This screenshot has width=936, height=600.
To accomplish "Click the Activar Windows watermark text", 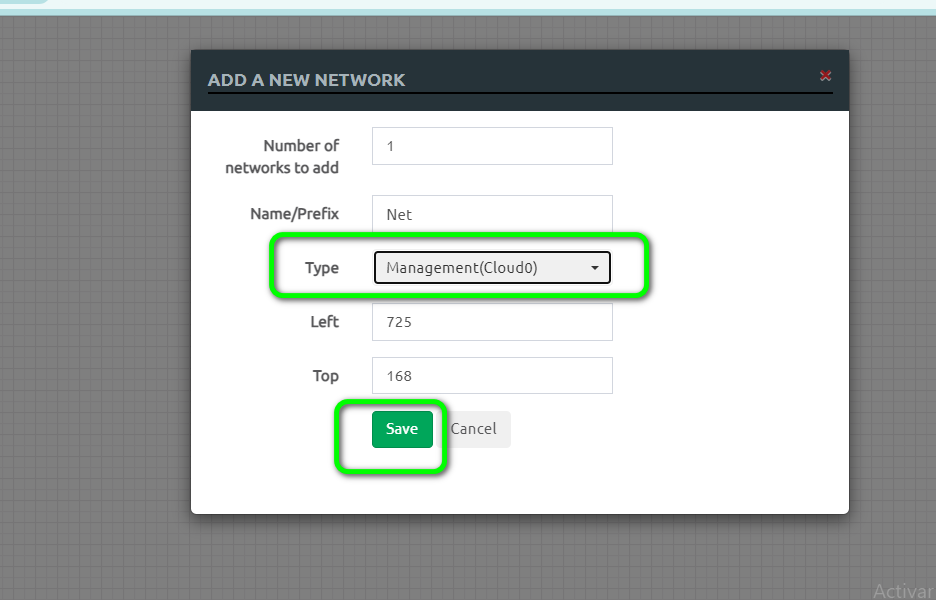I will [903, 591].
